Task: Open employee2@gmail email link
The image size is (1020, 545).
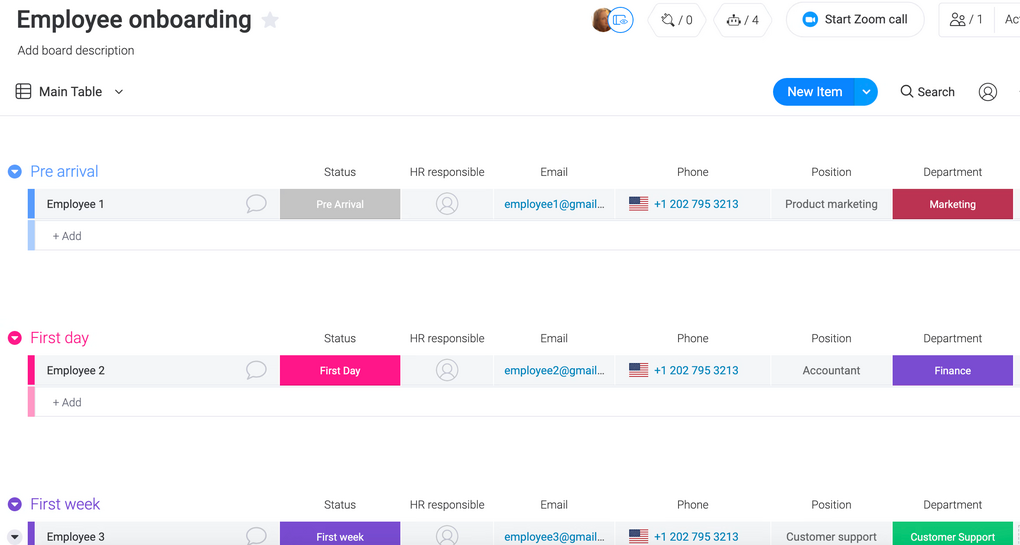Action: [554, 371]
